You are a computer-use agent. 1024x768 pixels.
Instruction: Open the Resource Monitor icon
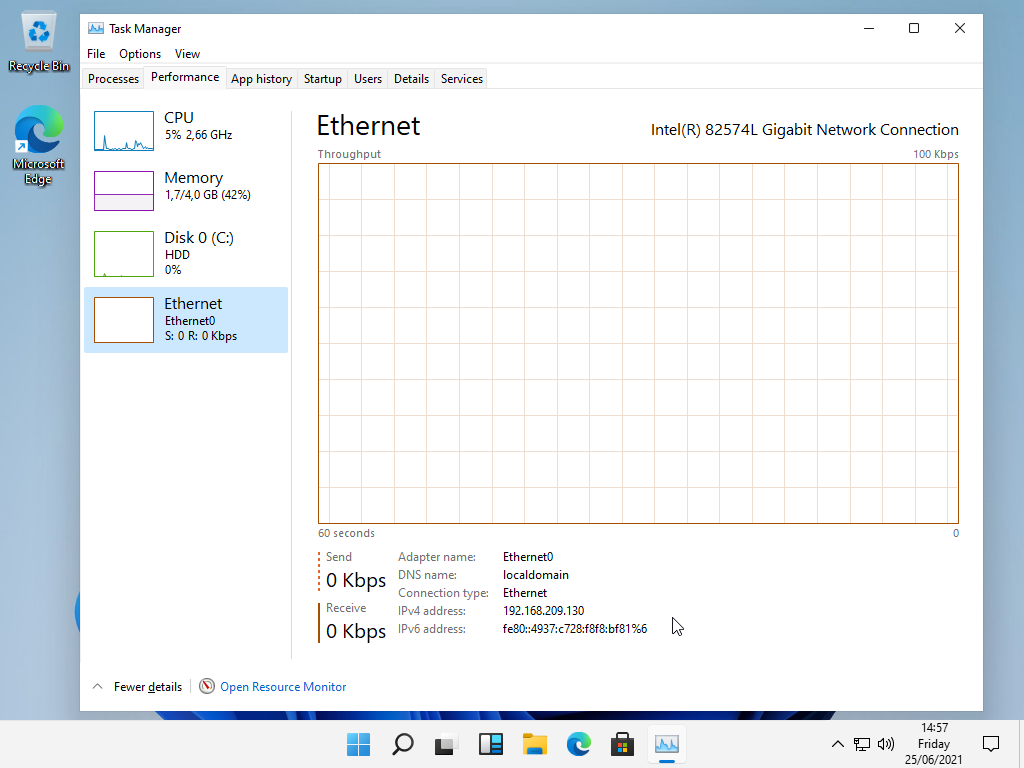(207, 686)
